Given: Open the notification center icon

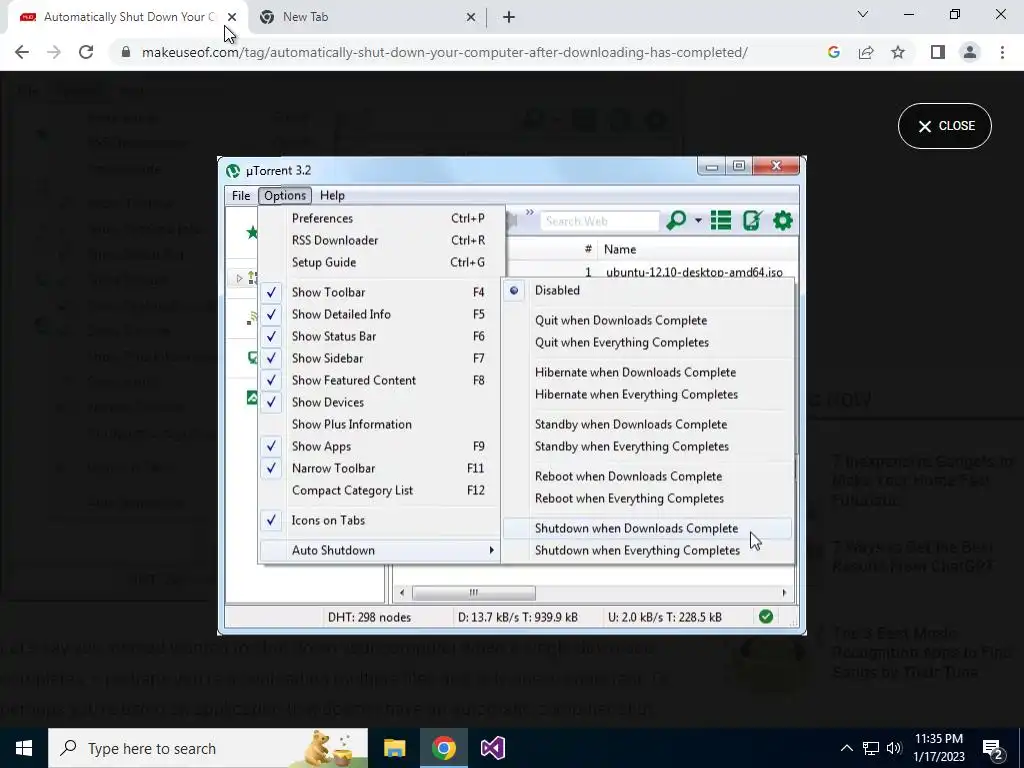Looking at the screenshot, I should (x=993, y=748).
